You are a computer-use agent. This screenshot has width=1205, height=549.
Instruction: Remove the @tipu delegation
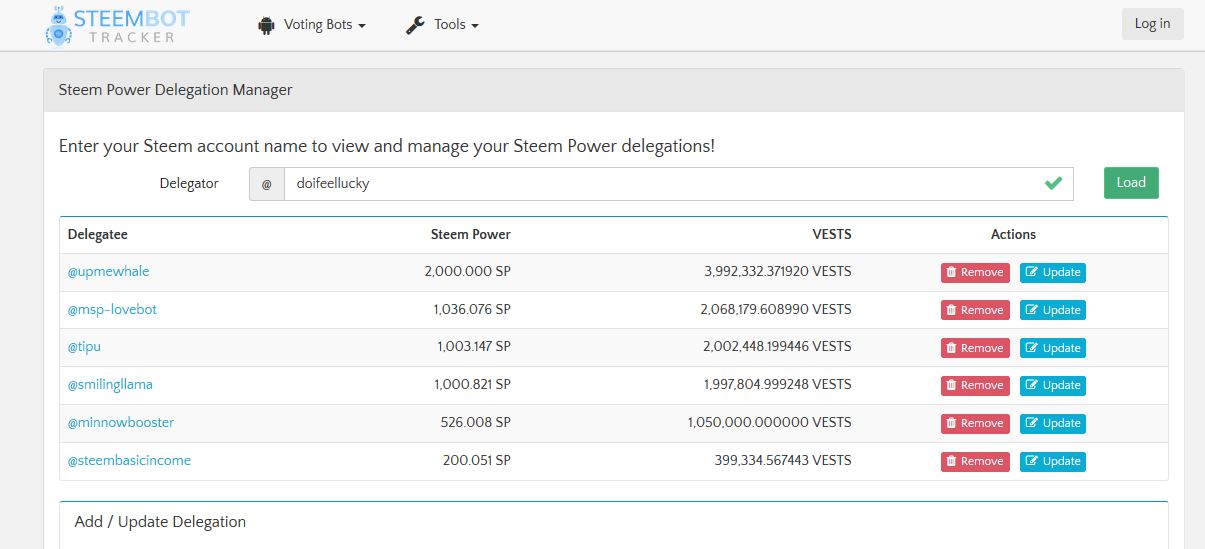click(x=974, y=348)
